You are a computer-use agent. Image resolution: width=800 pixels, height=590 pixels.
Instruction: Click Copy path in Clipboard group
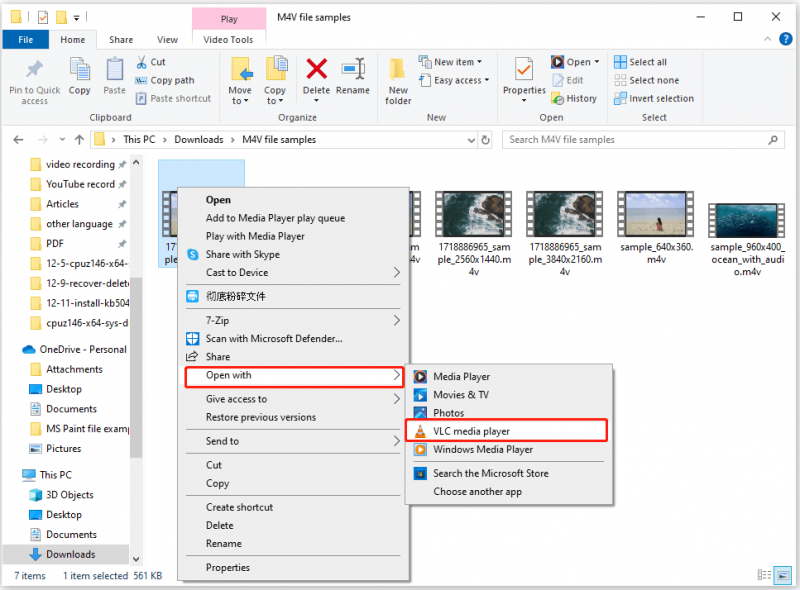click(x=165, y=80)
